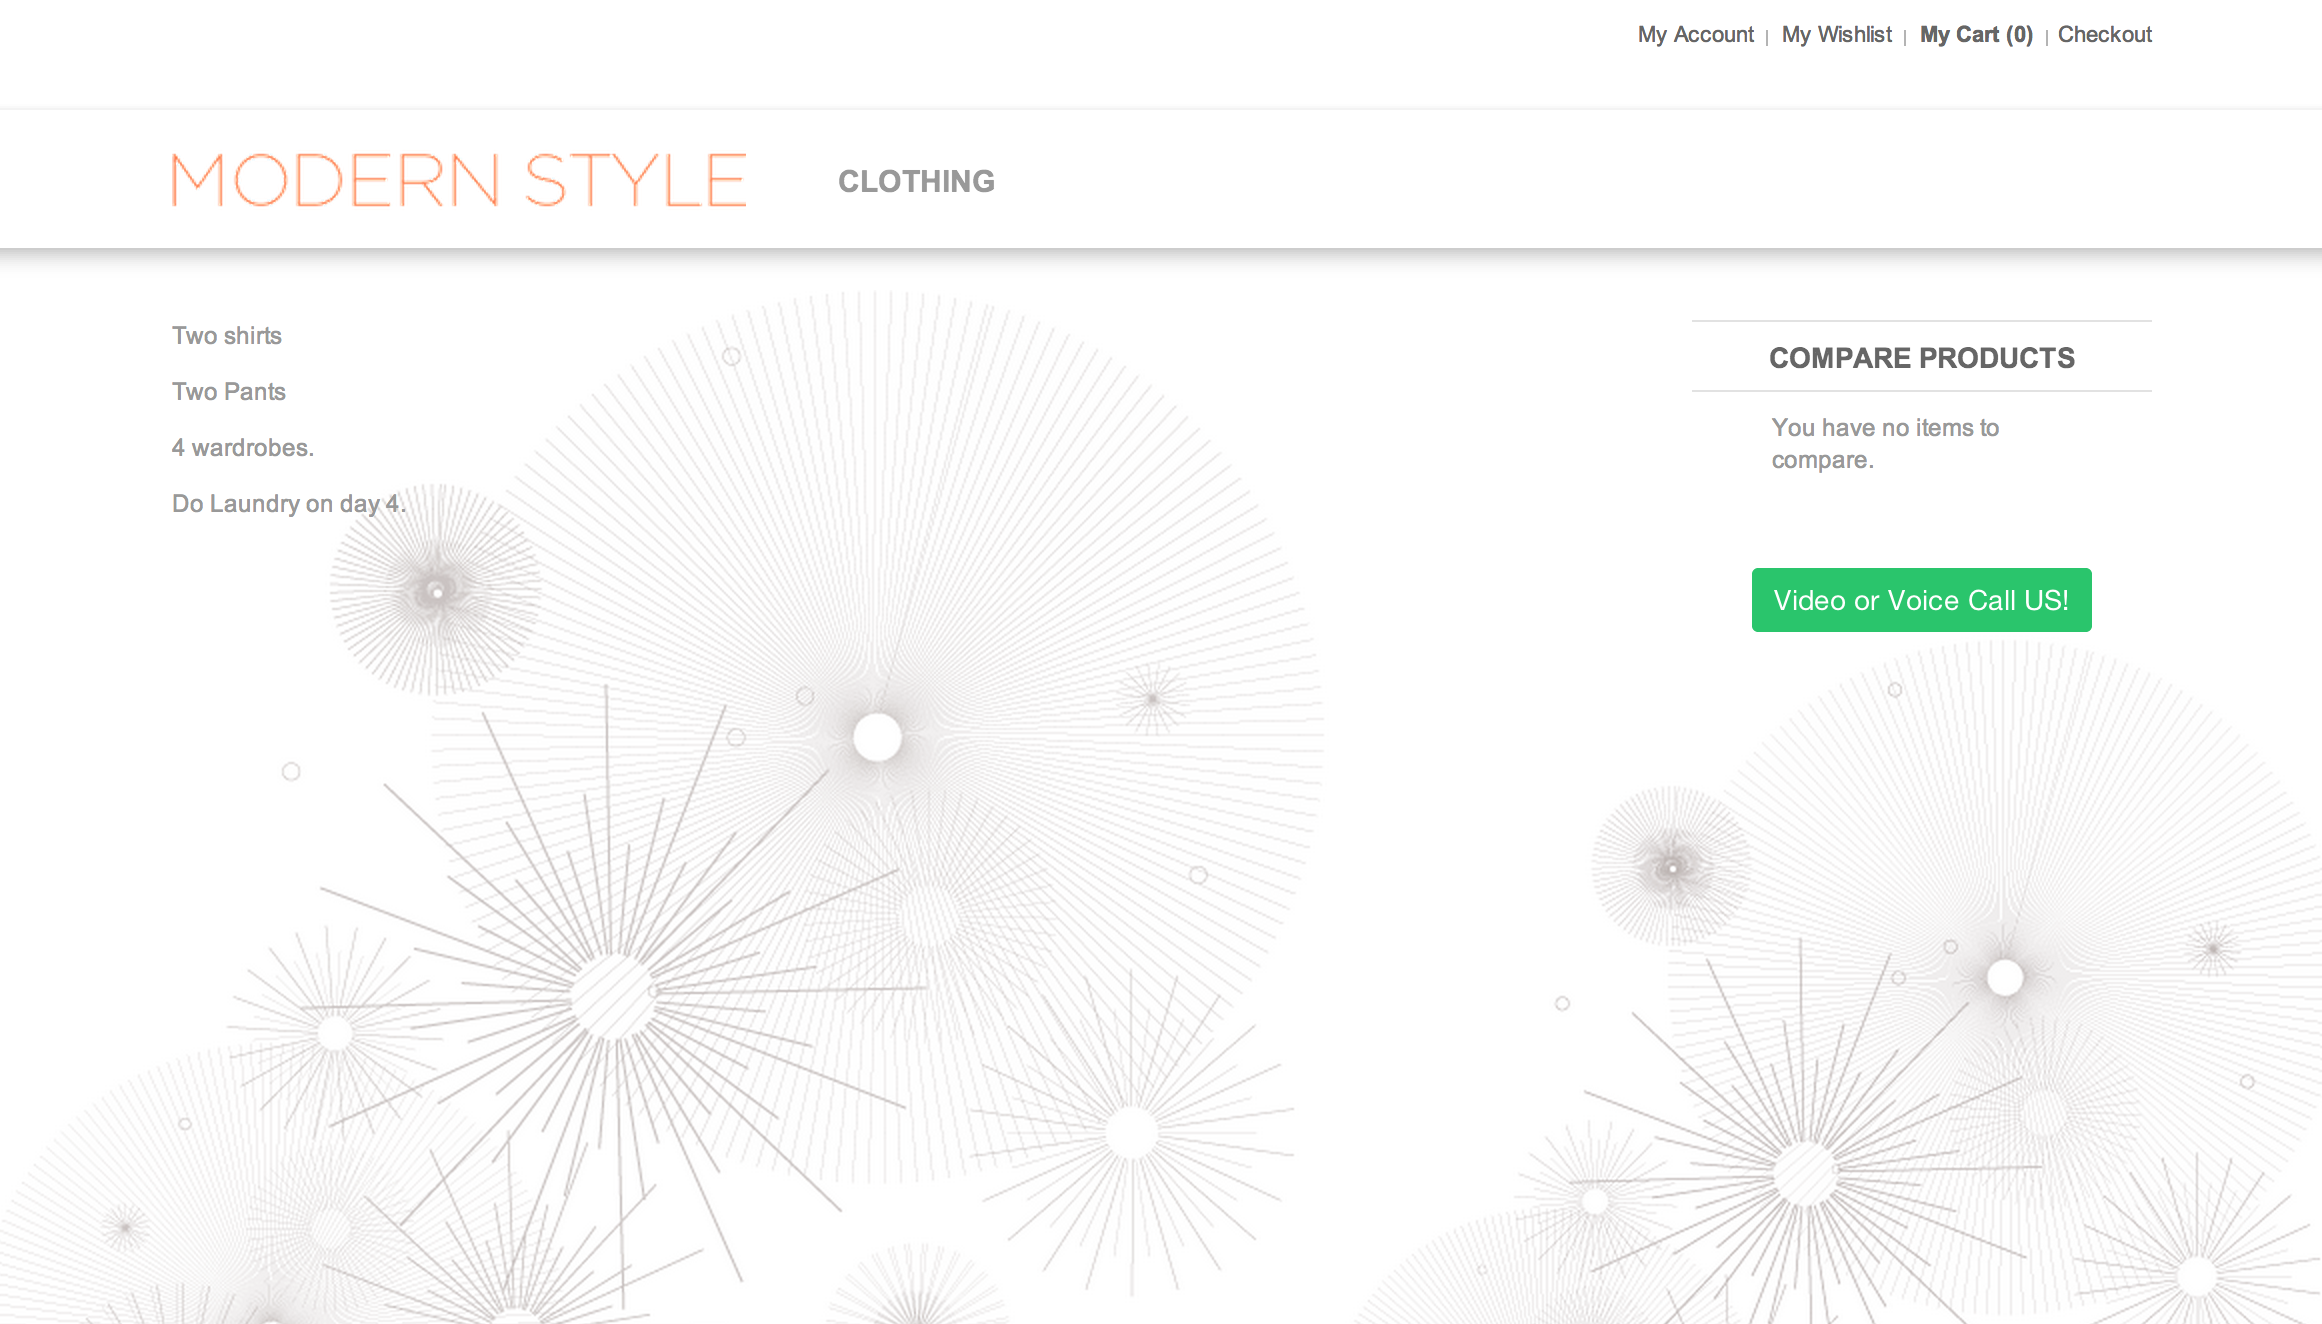Open the Clothing menu

(x=916, y=181)
